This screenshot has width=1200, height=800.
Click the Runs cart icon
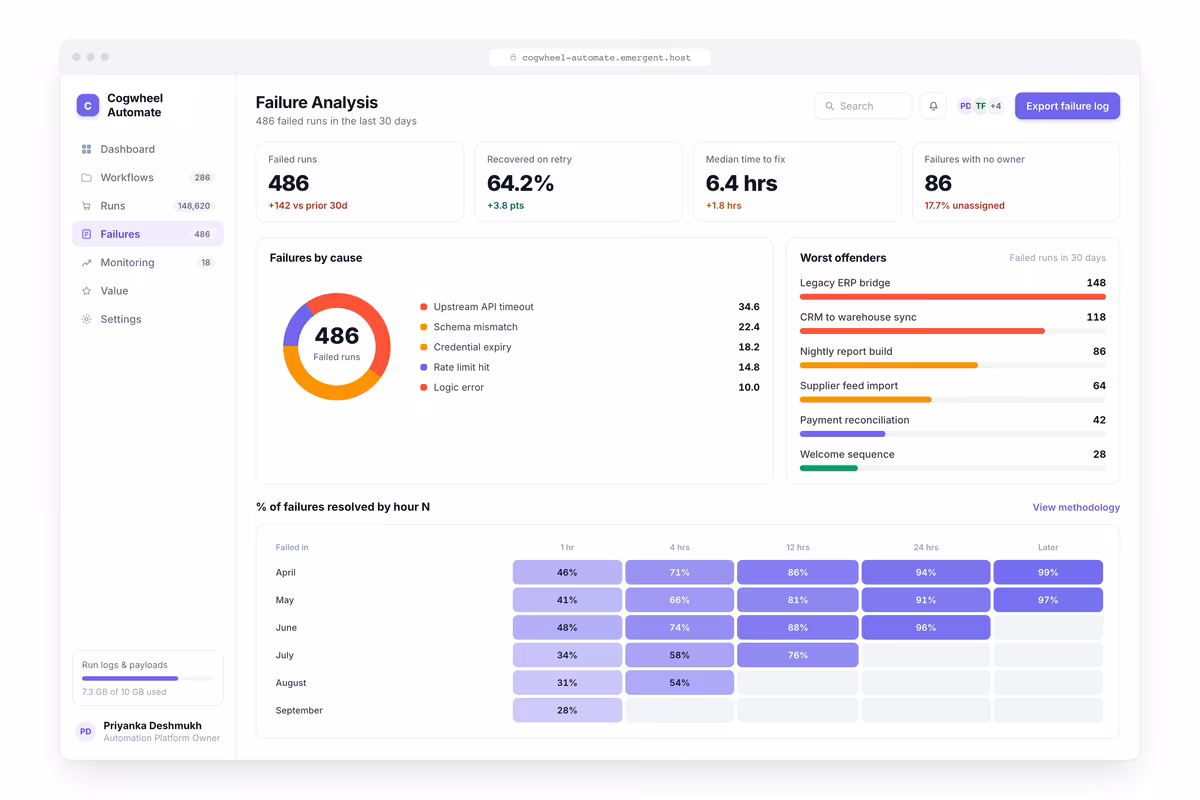86,206
